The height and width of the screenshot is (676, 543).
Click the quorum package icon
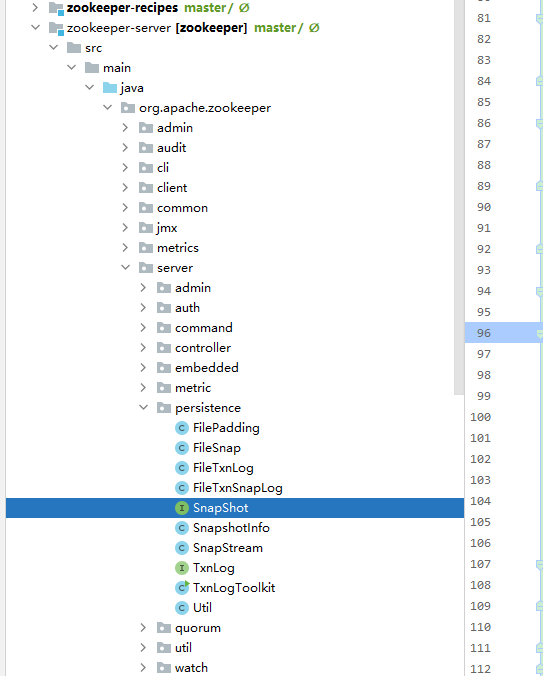pos(164,628)
